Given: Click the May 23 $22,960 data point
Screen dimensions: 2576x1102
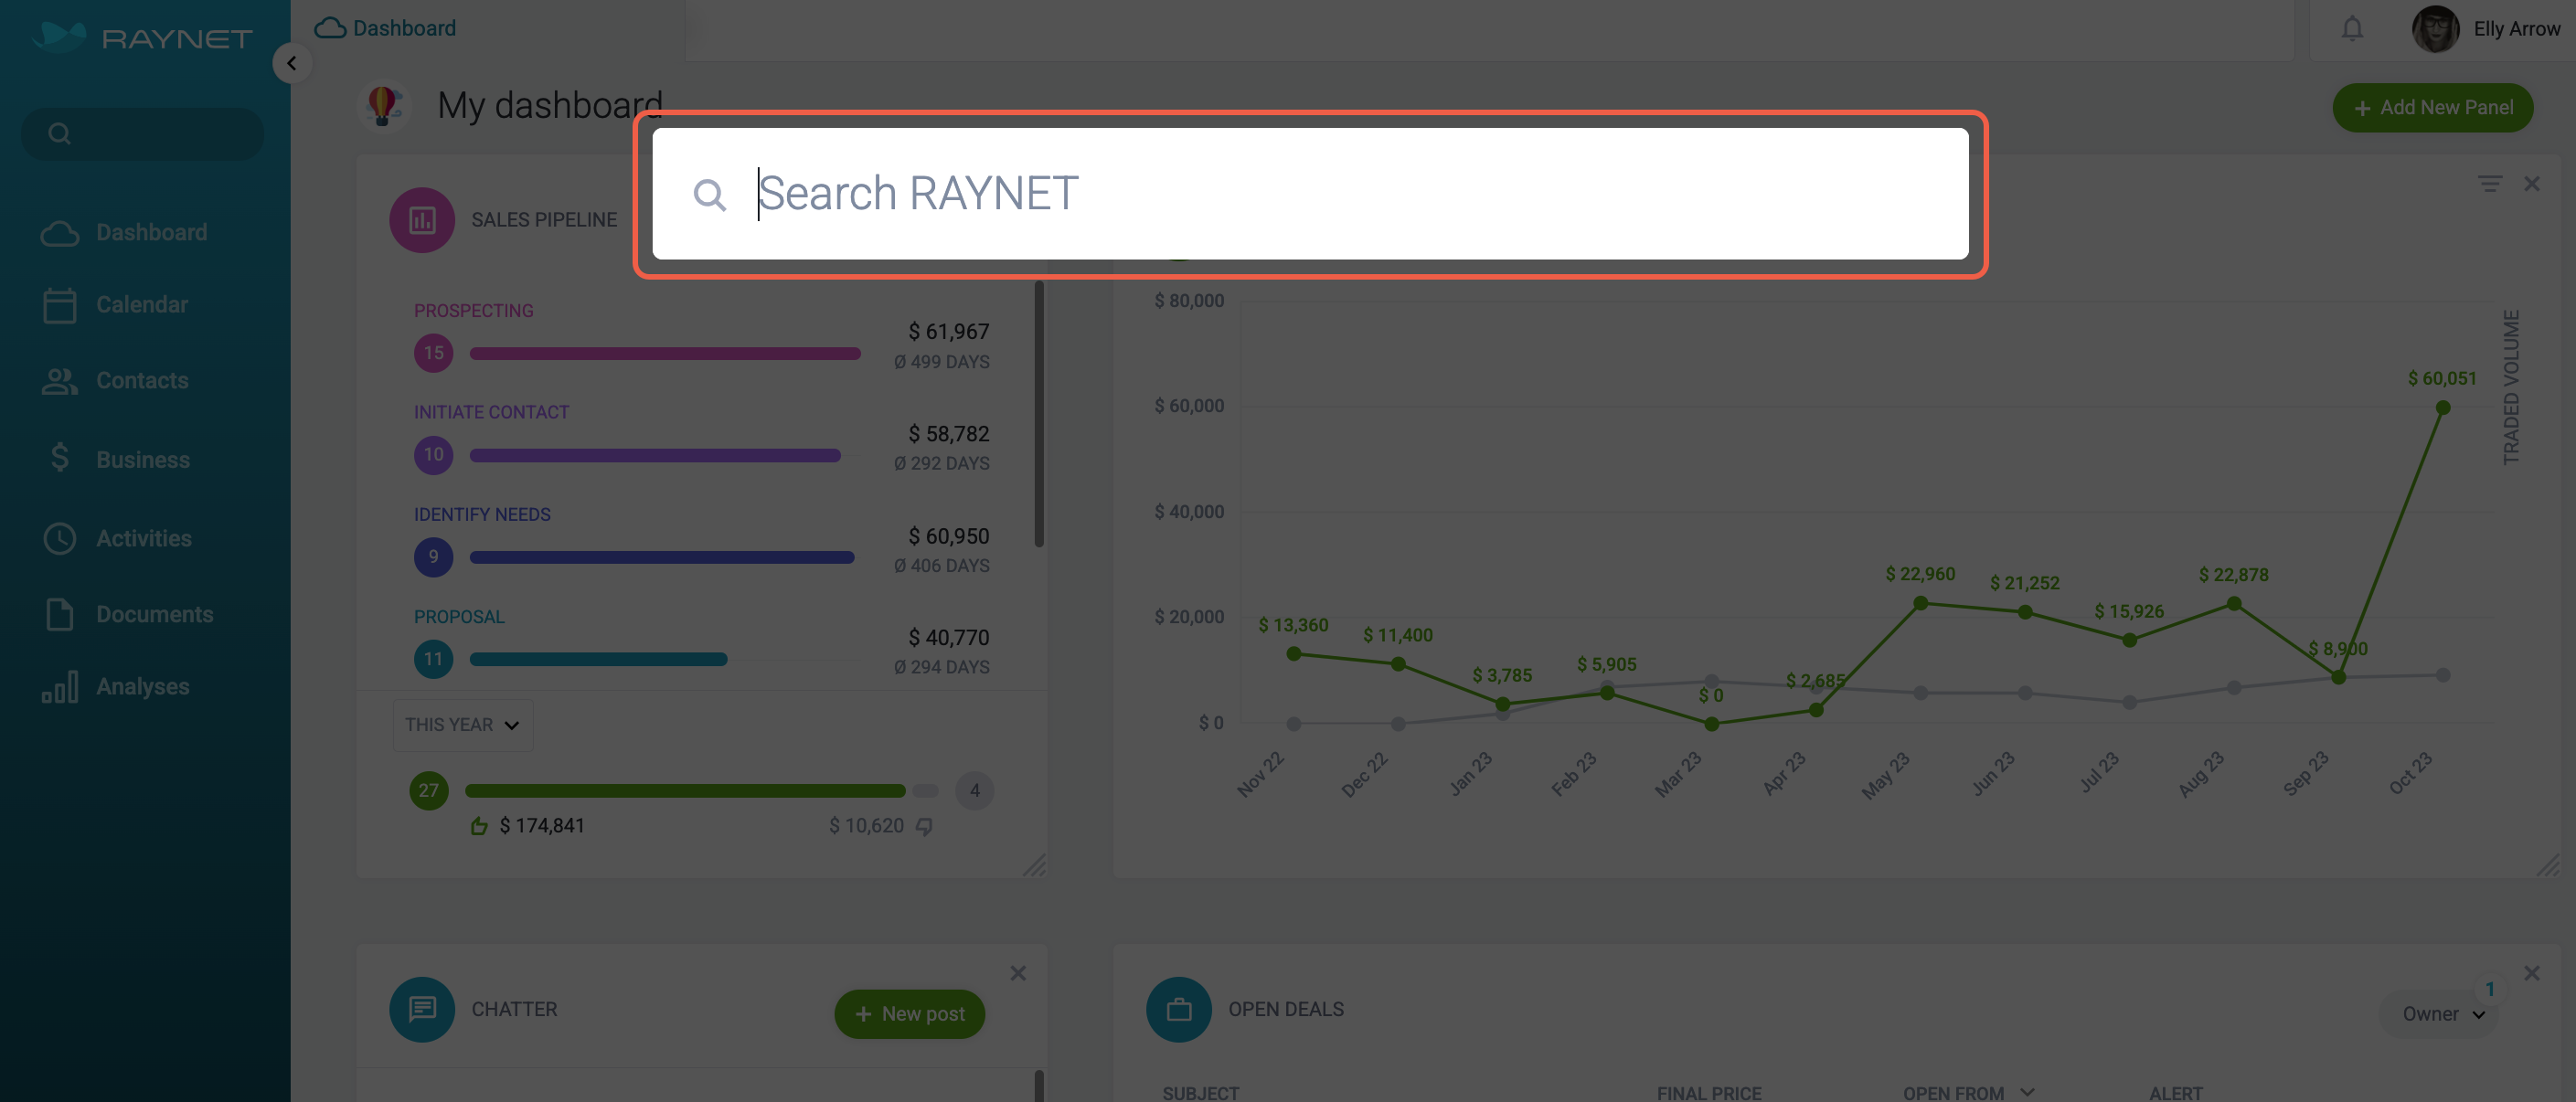Looking at the screenshot, I should tap(1920, 604).
